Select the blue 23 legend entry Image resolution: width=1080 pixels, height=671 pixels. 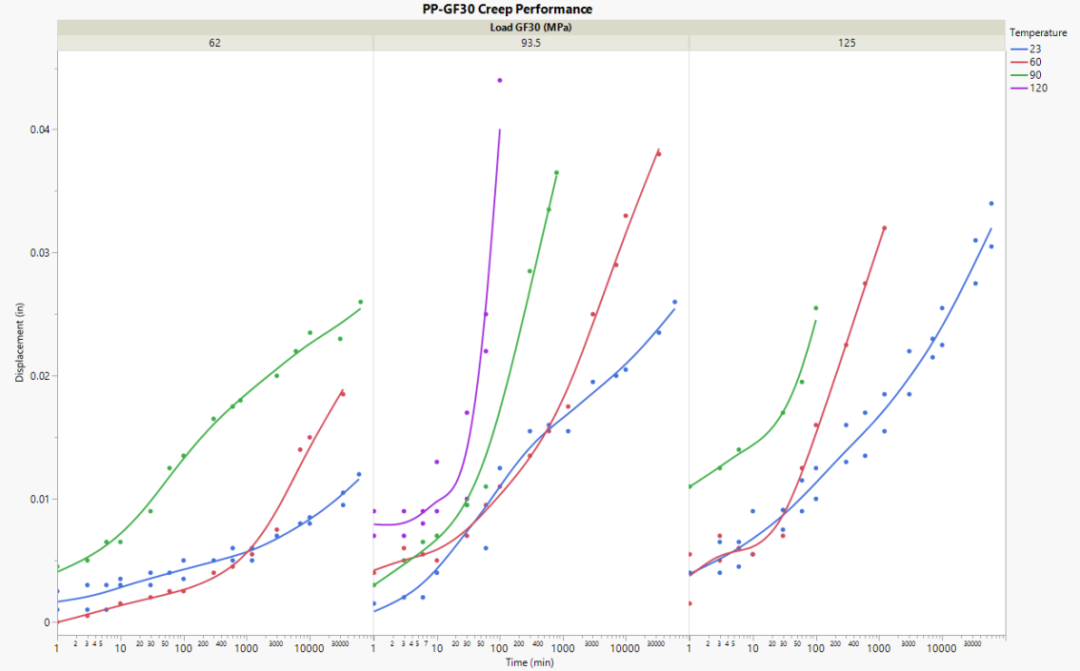pos(1026,49)
